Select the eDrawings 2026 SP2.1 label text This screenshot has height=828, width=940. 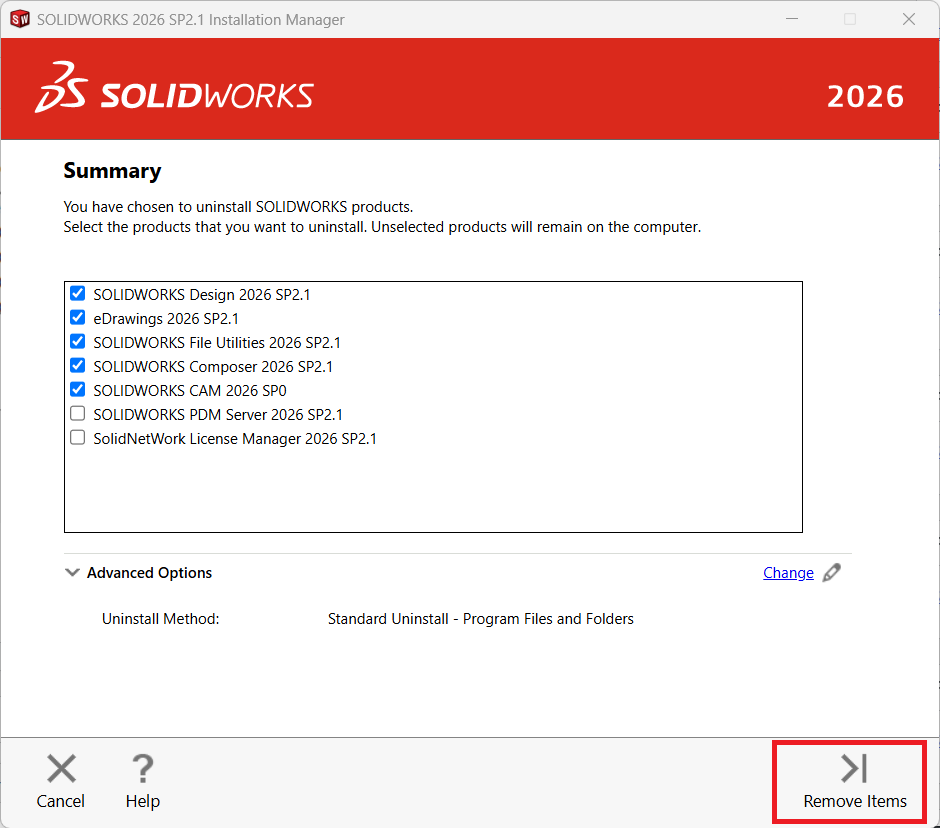pos(166,318)
